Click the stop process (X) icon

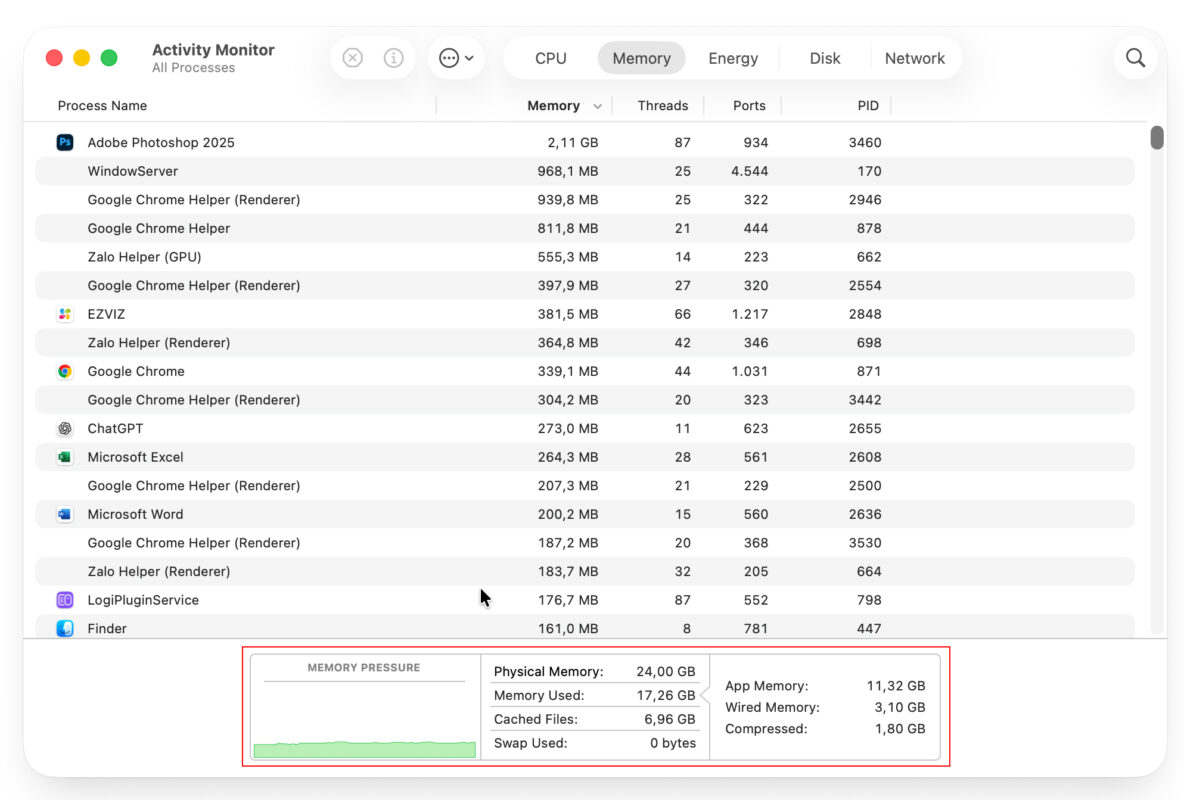click(352, 57)
